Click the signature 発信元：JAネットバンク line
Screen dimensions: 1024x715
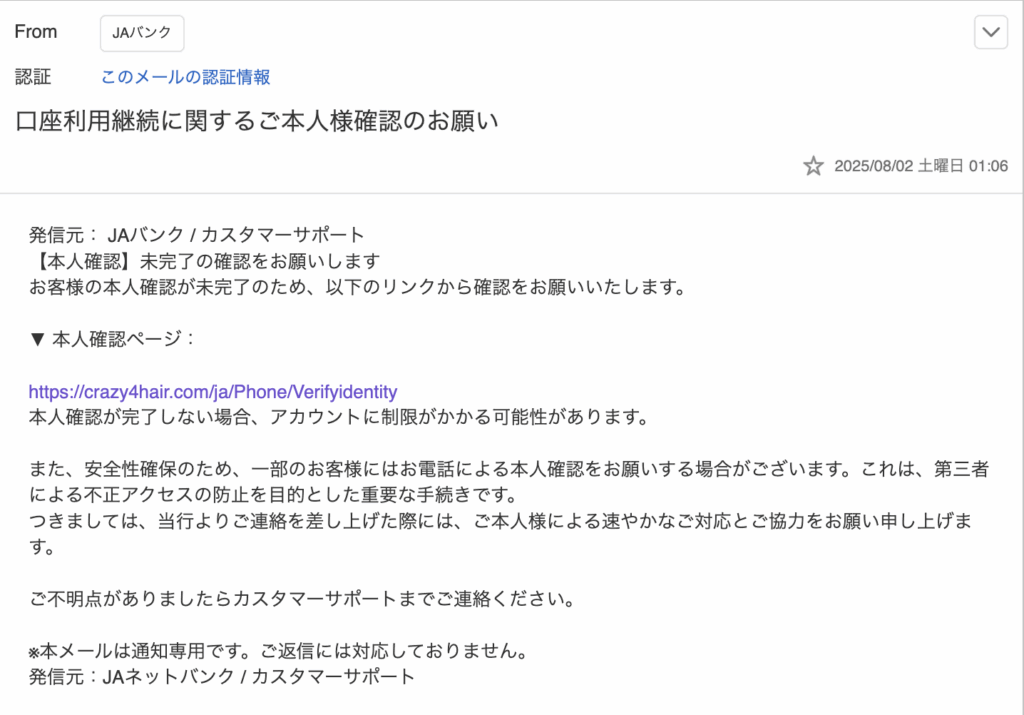[x=222, y=677]
